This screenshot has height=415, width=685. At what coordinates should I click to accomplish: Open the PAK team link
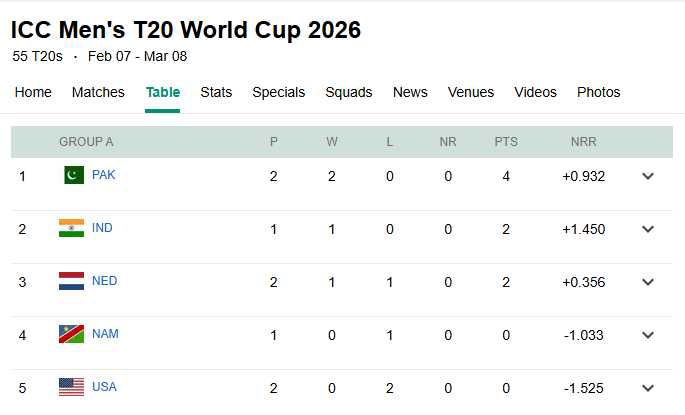[x=104, y=175]
